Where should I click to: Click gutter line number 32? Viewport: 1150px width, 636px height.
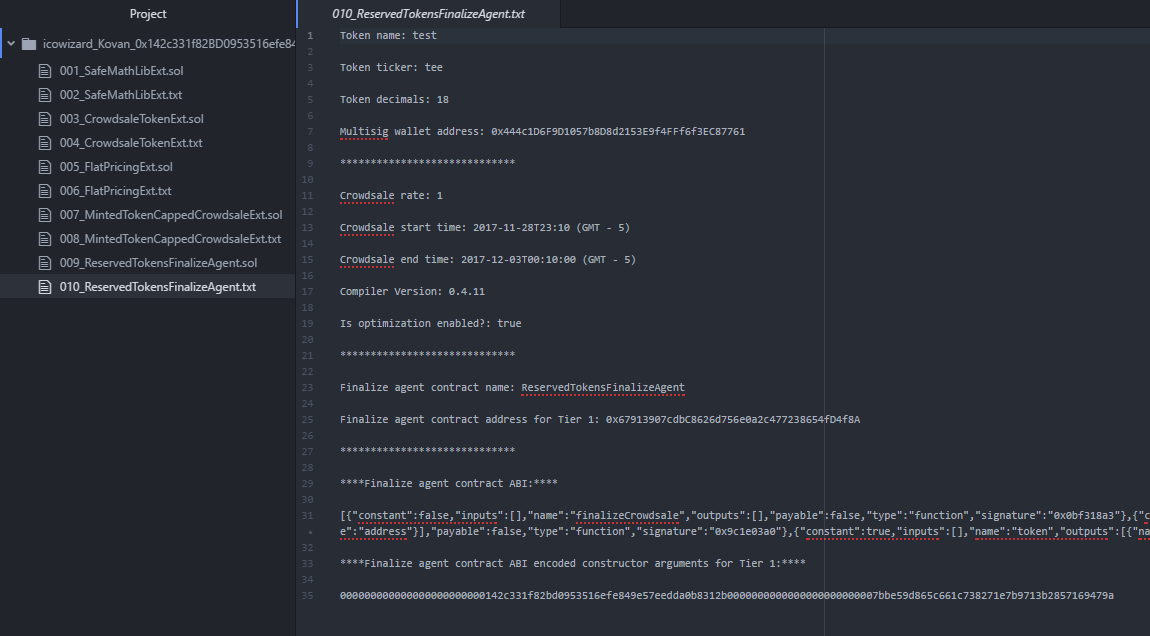307,548
